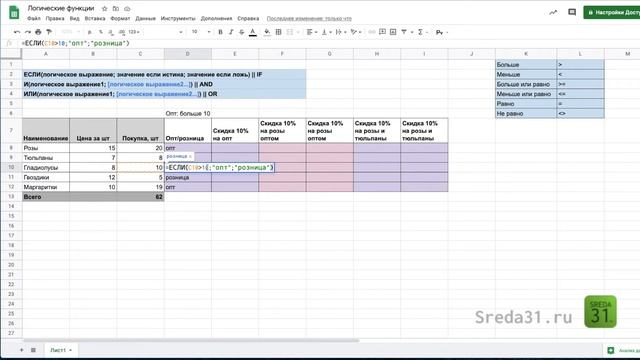The height and width of the screenshot is (360, 640).
Task: Apply Bold formatting
Action: point(220,32)
